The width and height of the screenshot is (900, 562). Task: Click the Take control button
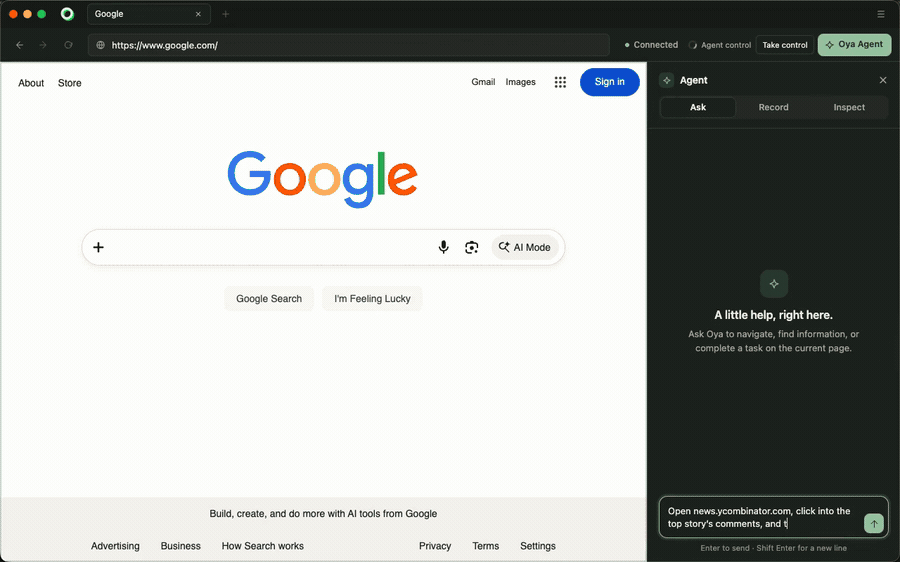785,45
